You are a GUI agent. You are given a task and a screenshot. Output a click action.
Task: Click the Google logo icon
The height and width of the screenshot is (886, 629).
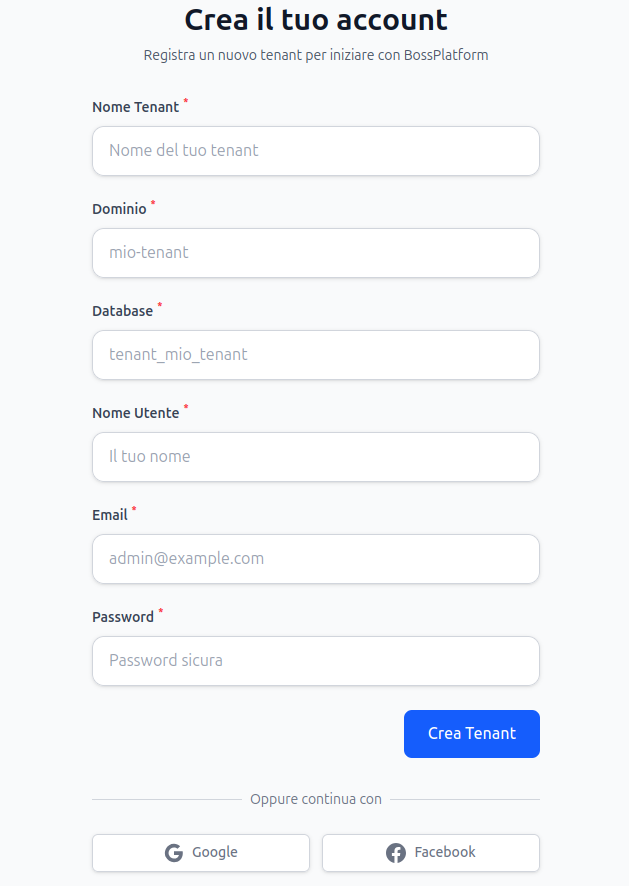(174, 853)
